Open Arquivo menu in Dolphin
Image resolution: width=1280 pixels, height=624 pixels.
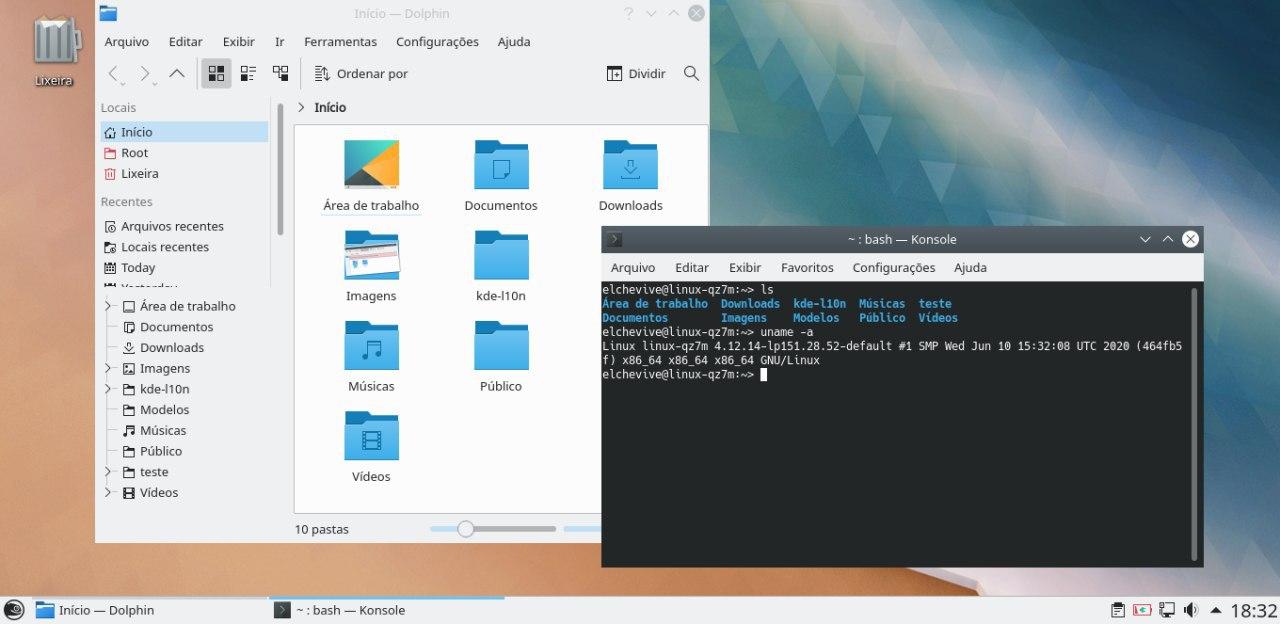127,42
